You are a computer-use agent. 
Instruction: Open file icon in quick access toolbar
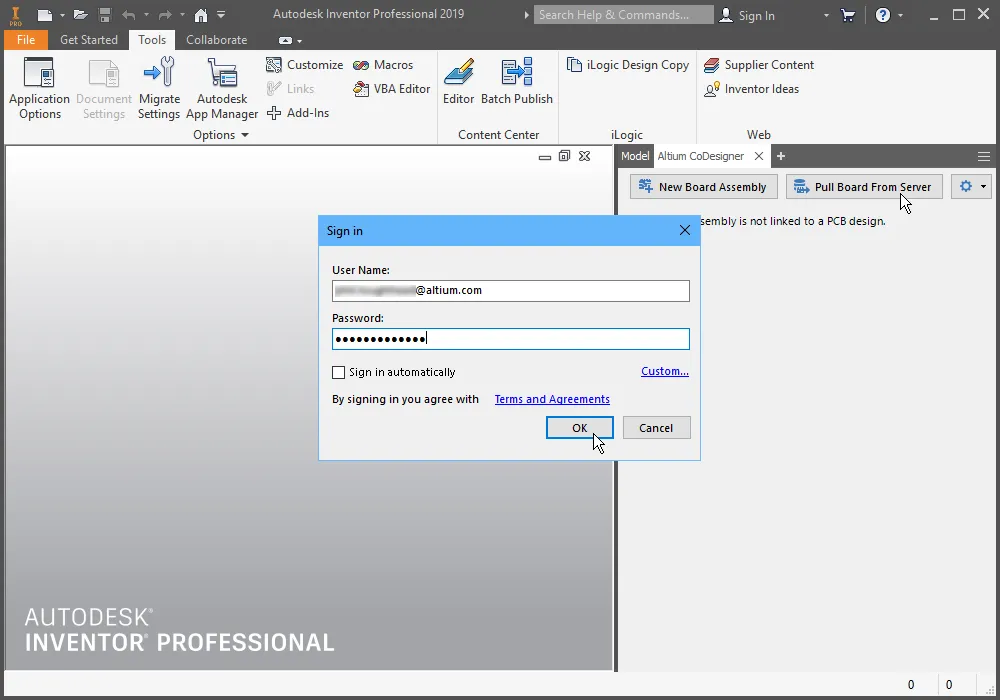pyautogui.click(x=80, y=15)
